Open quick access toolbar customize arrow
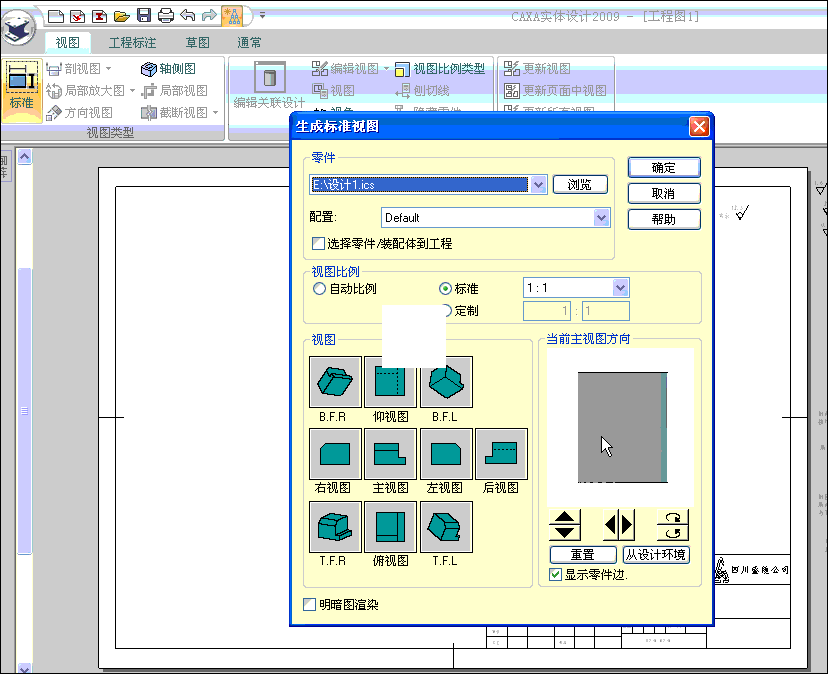The height and width of the screenshot is (674, 828). click(x=262, y=15)
